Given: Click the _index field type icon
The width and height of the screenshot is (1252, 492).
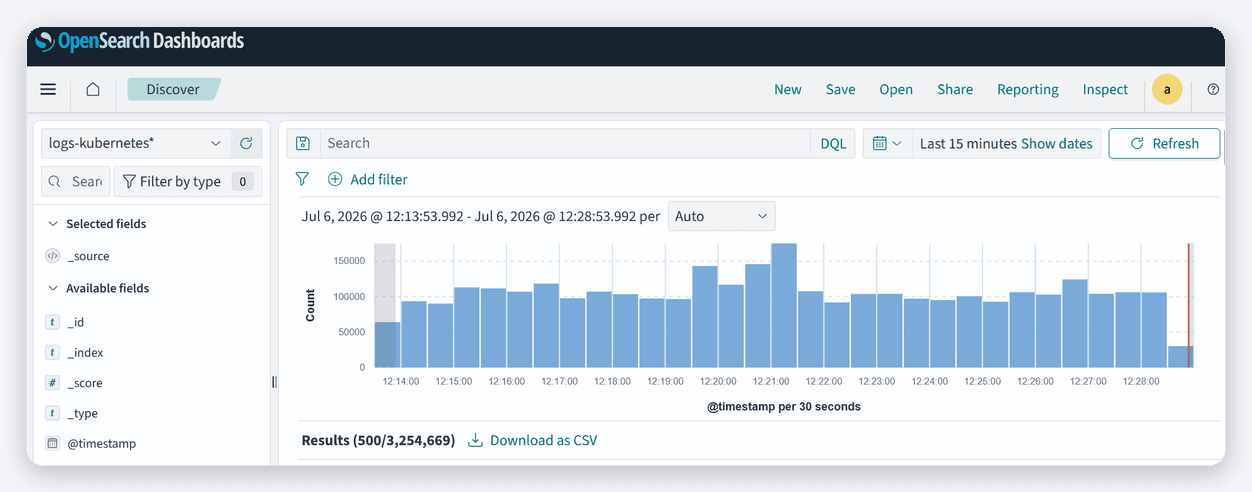Looking at the screenshot, I should [53, 353].
